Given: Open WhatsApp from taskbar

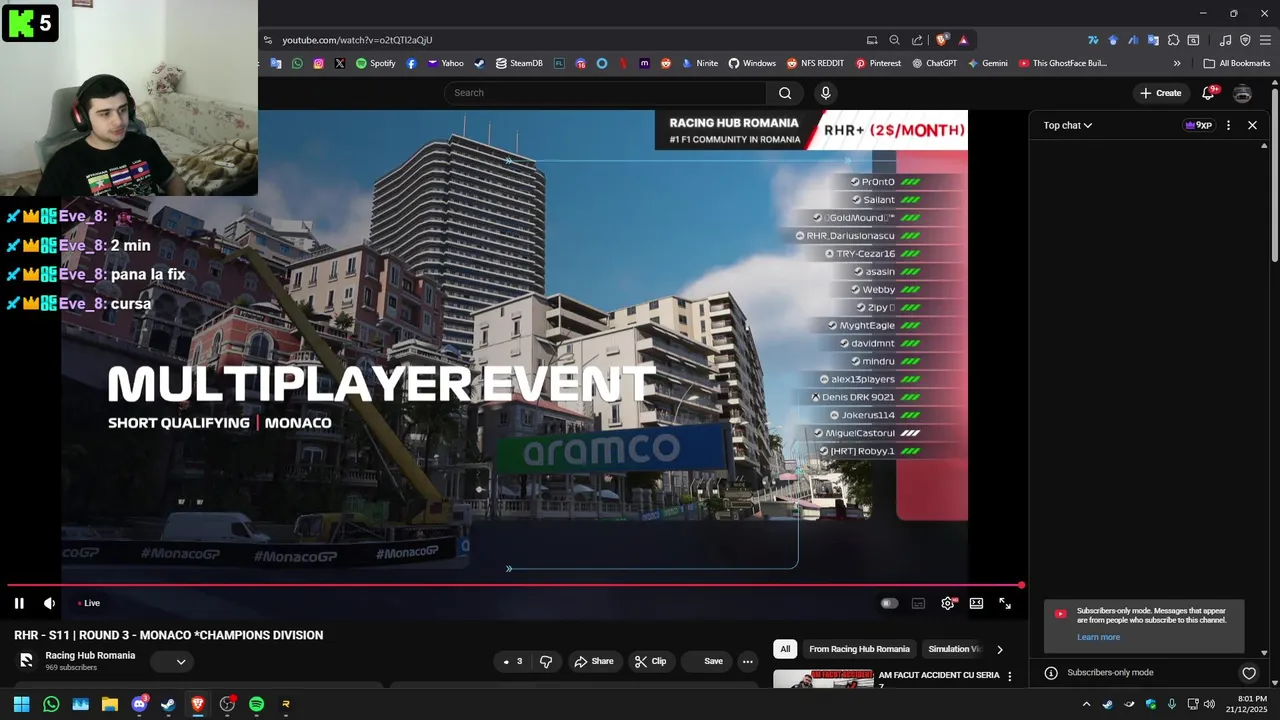Looking at the screenshot, I should [x=51, y=704].
